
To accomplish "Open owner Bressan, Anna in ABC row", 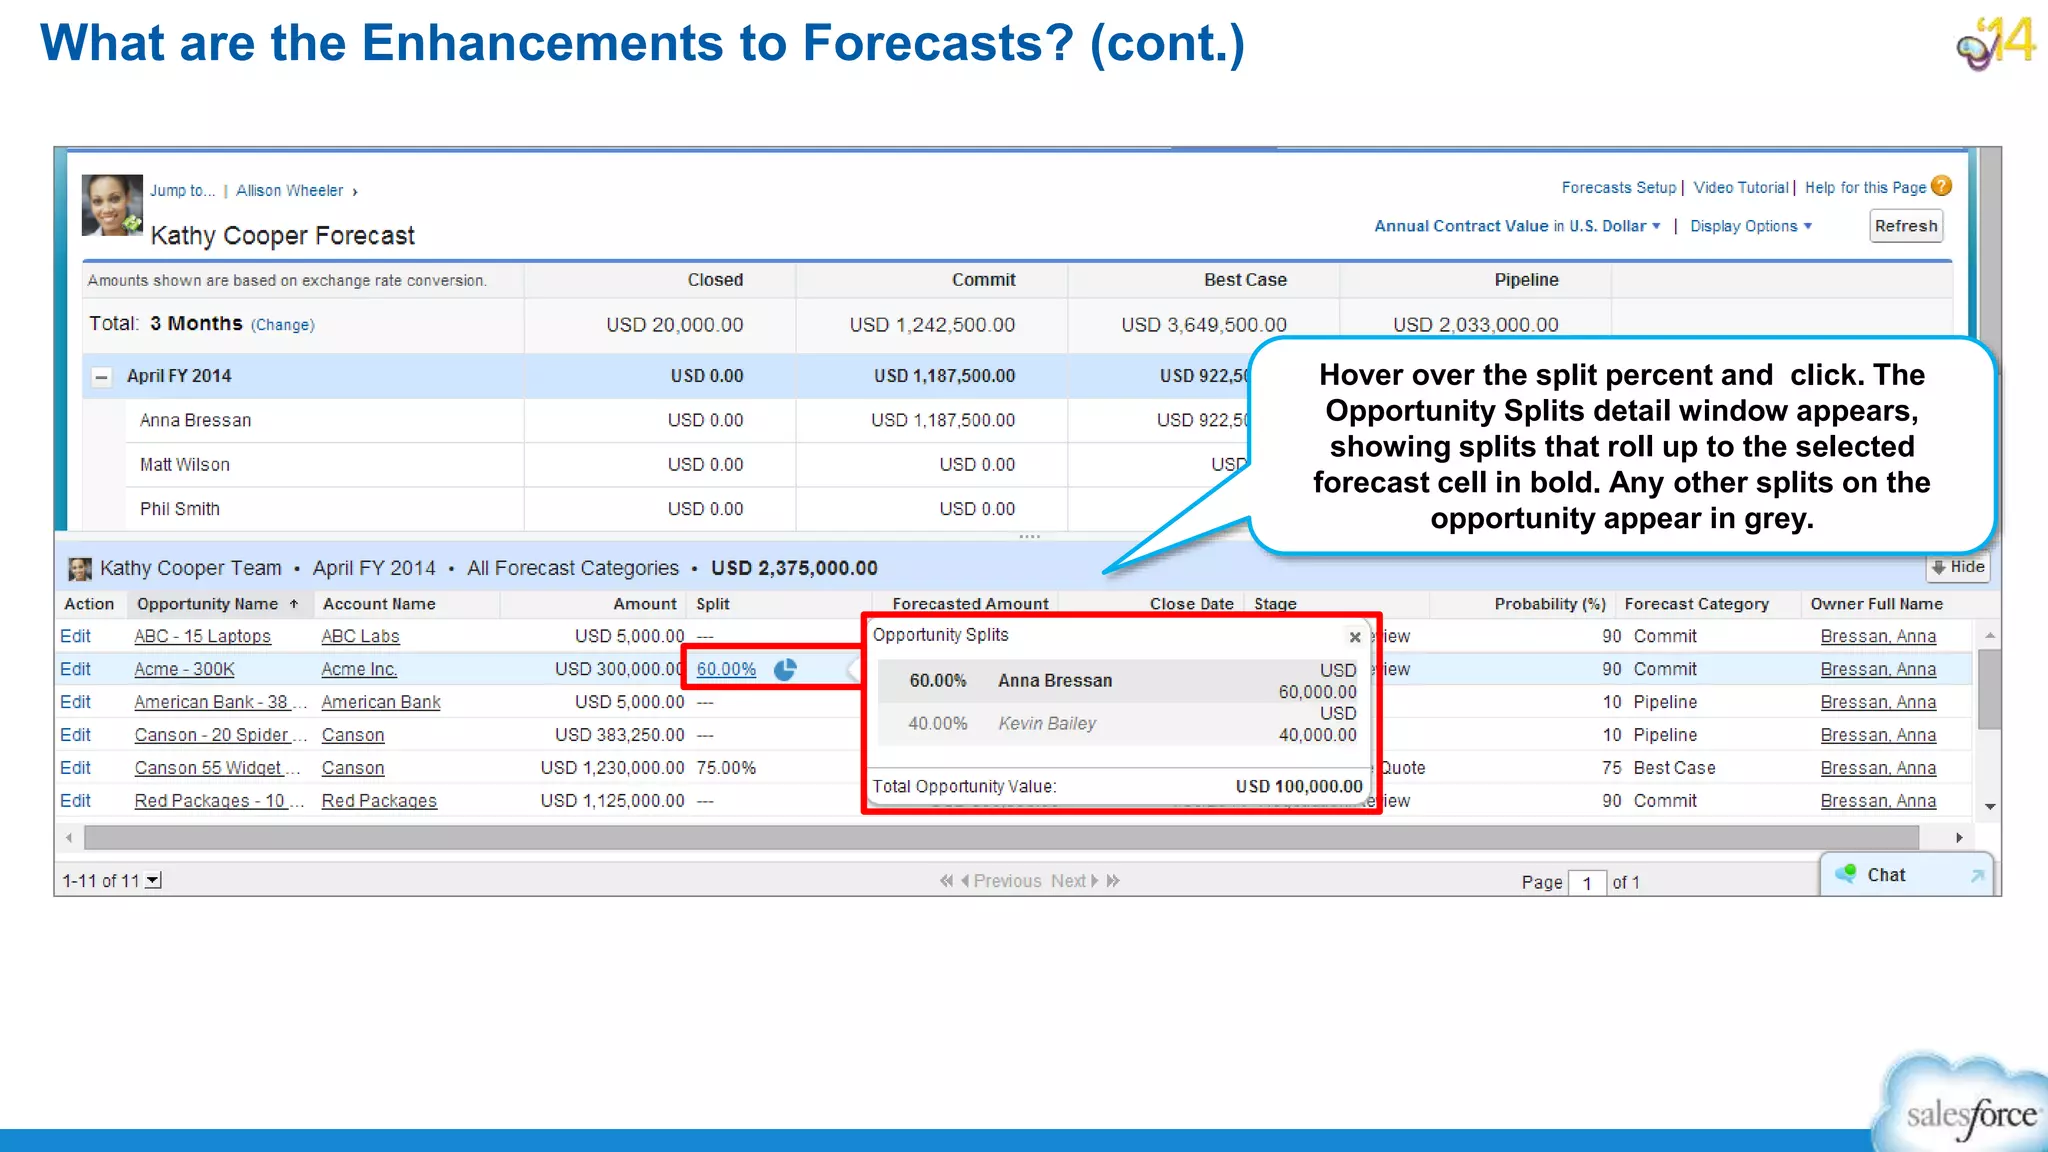I will [x=1878, y=636].
